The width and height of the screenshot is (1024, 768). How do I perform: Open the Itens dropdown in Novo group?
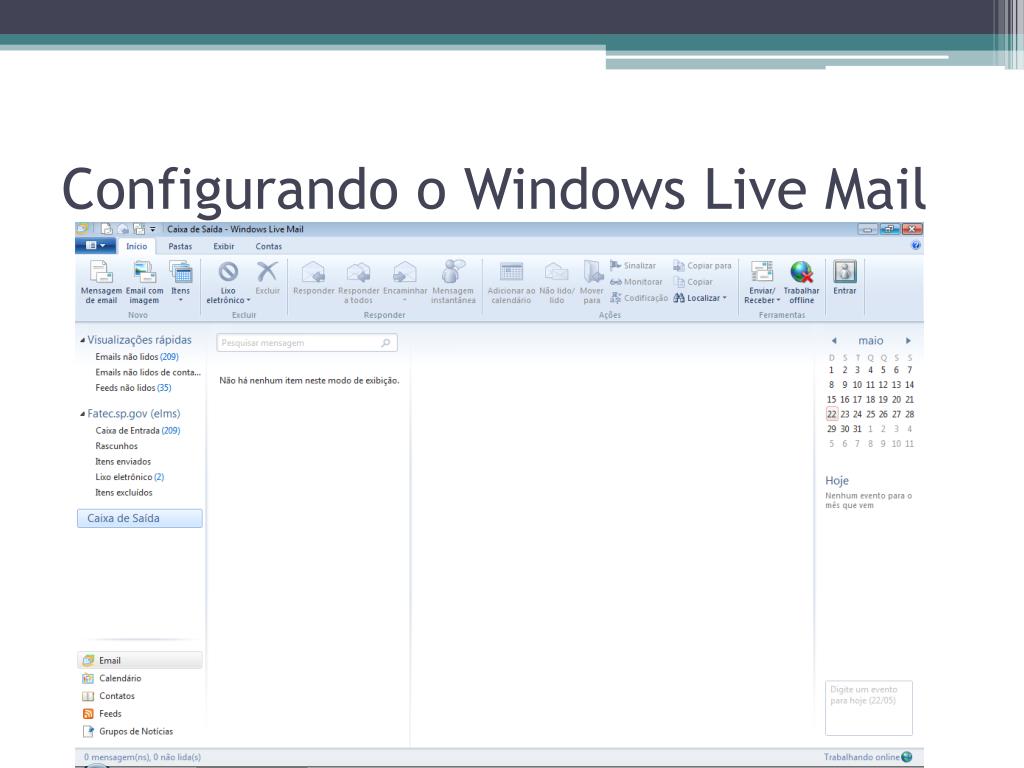tap(180, 282)
